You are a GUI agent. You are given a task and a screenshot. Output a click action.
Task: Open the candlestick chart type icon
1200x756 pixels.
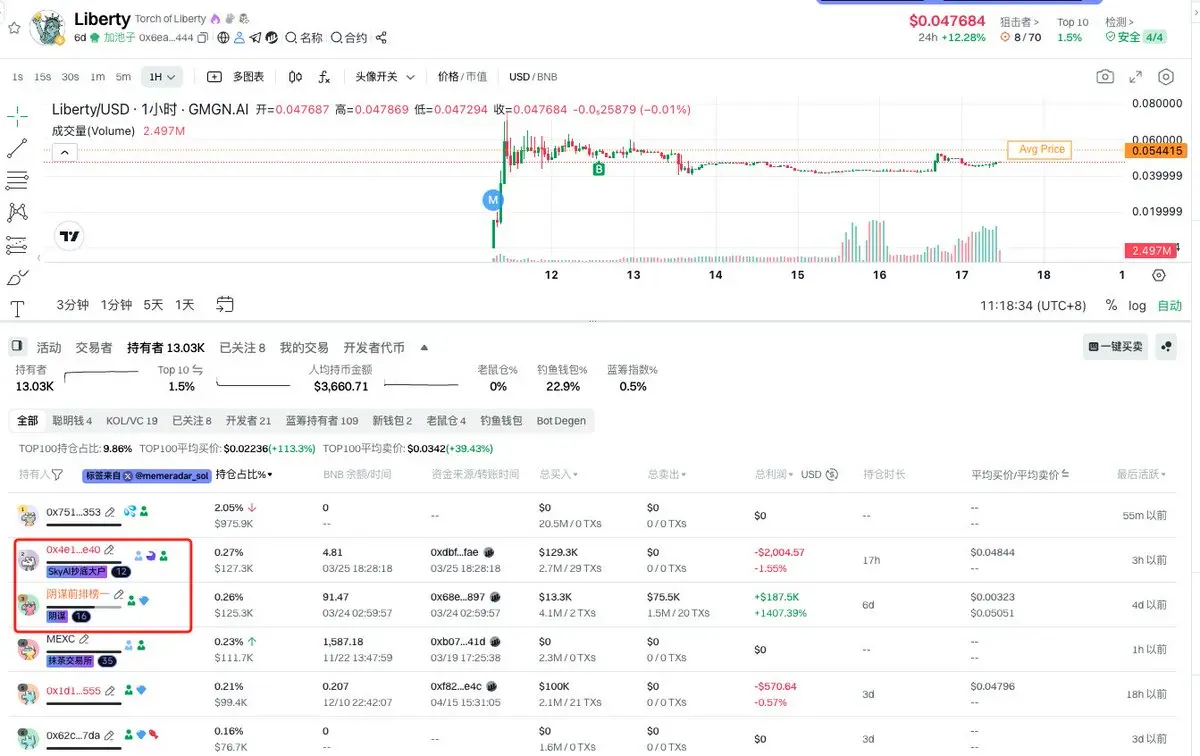[x=295, y=77]
